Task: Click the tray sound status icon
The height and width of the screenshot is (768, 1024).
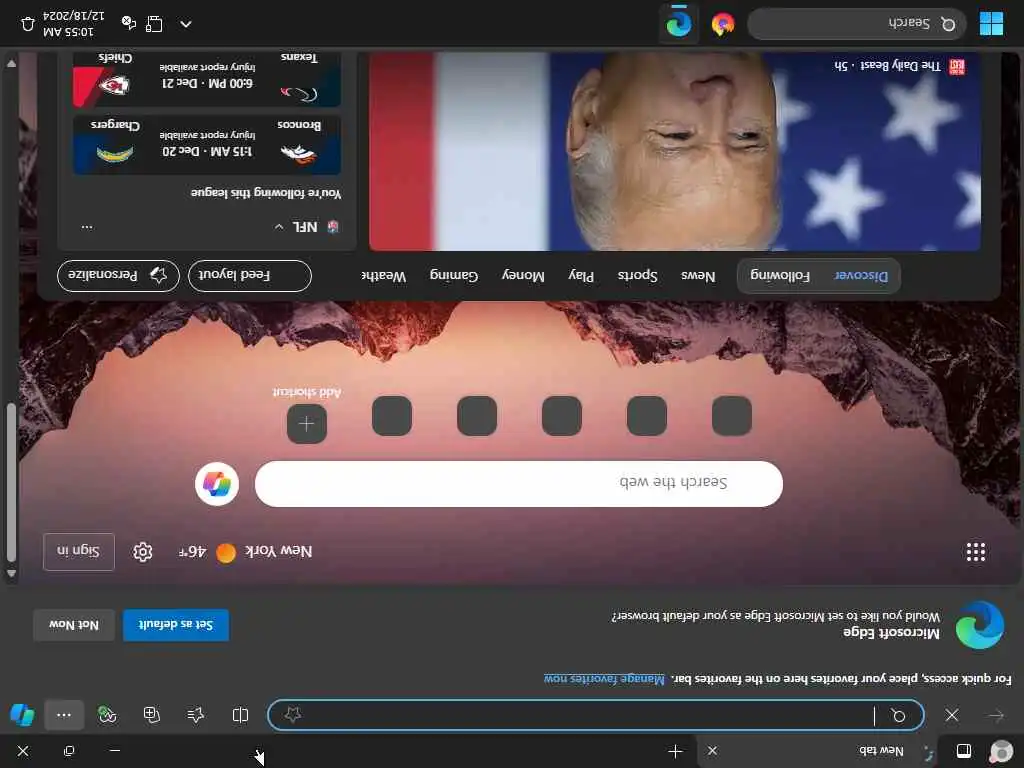Action: click(x=129, y=24)
